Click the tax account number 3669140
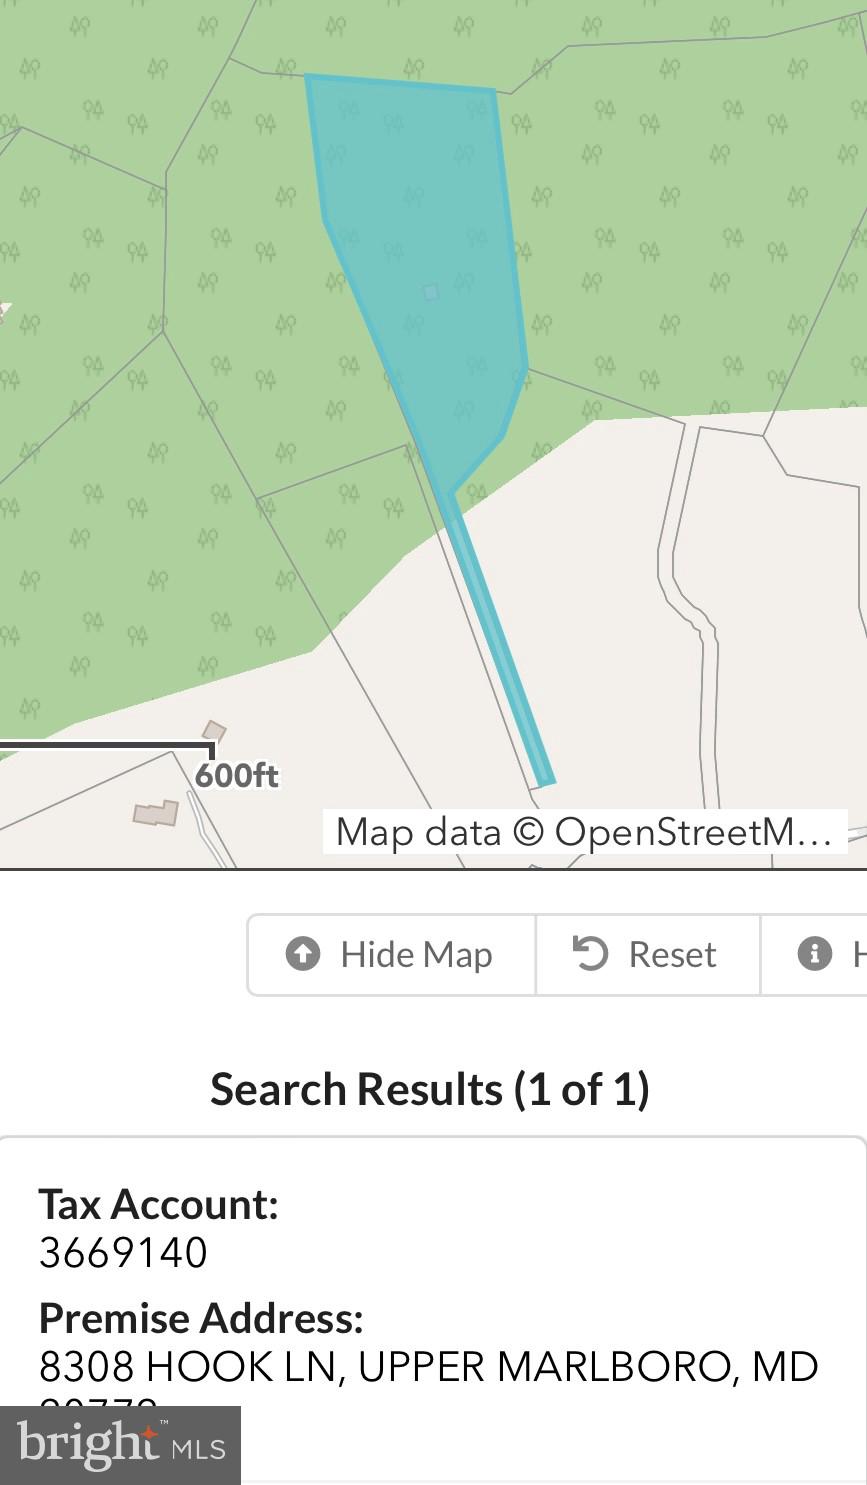 [123, 1252]
